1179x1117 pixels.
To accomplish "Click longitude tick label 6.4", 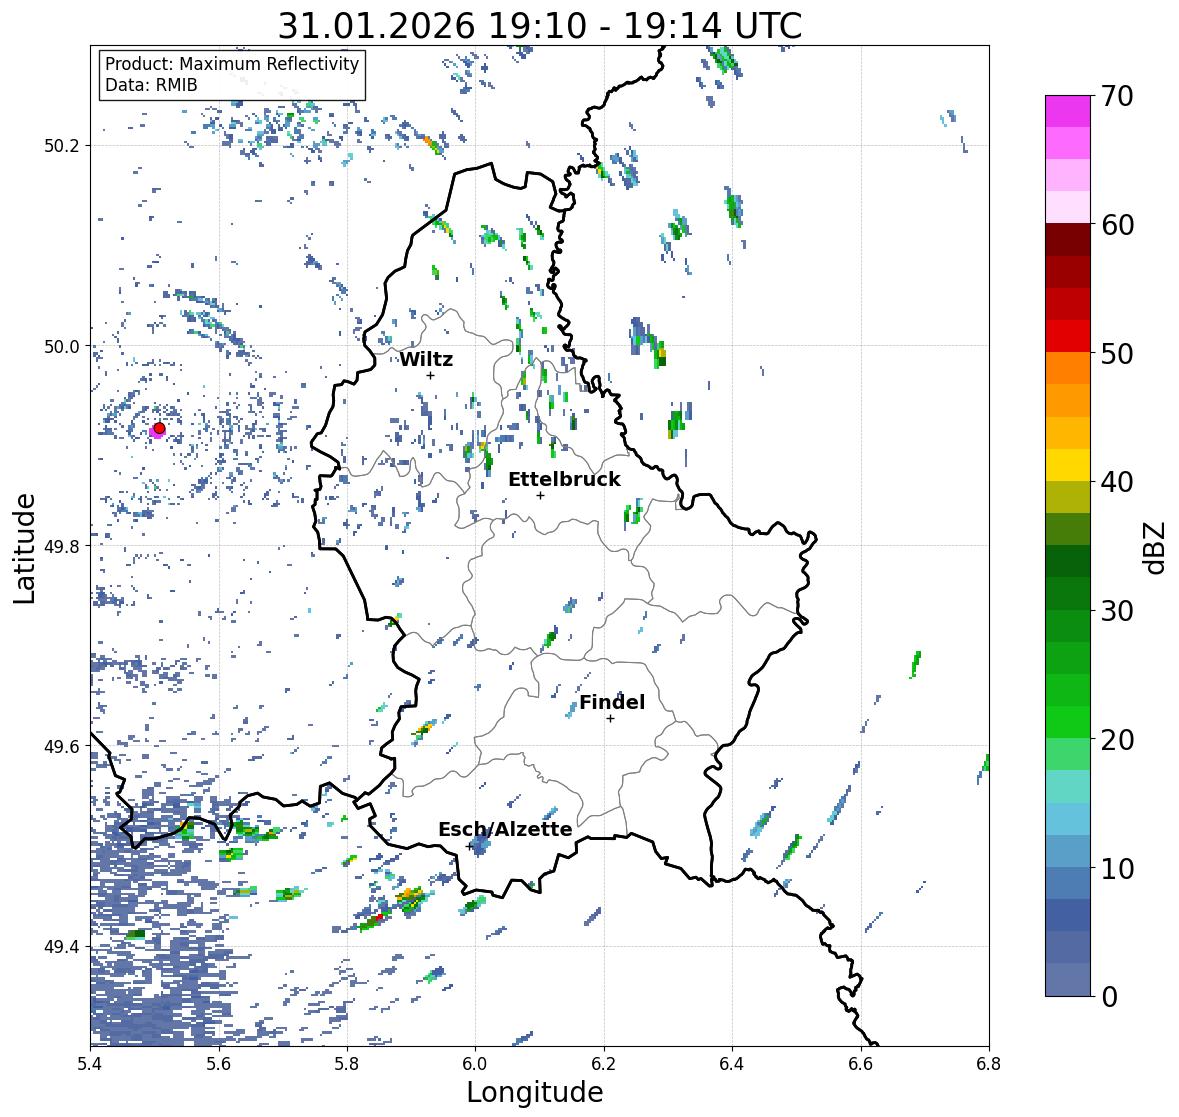I will tap(732, 1064).
